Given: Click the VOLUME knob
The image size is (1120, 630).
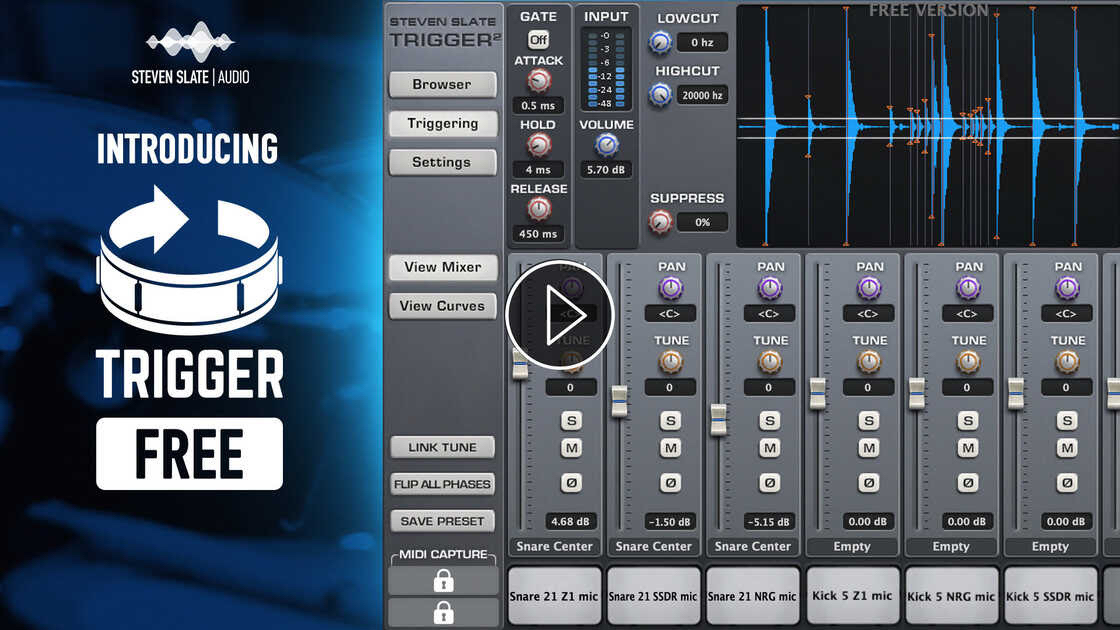Looking at the screenshot, I should (605, 146).
